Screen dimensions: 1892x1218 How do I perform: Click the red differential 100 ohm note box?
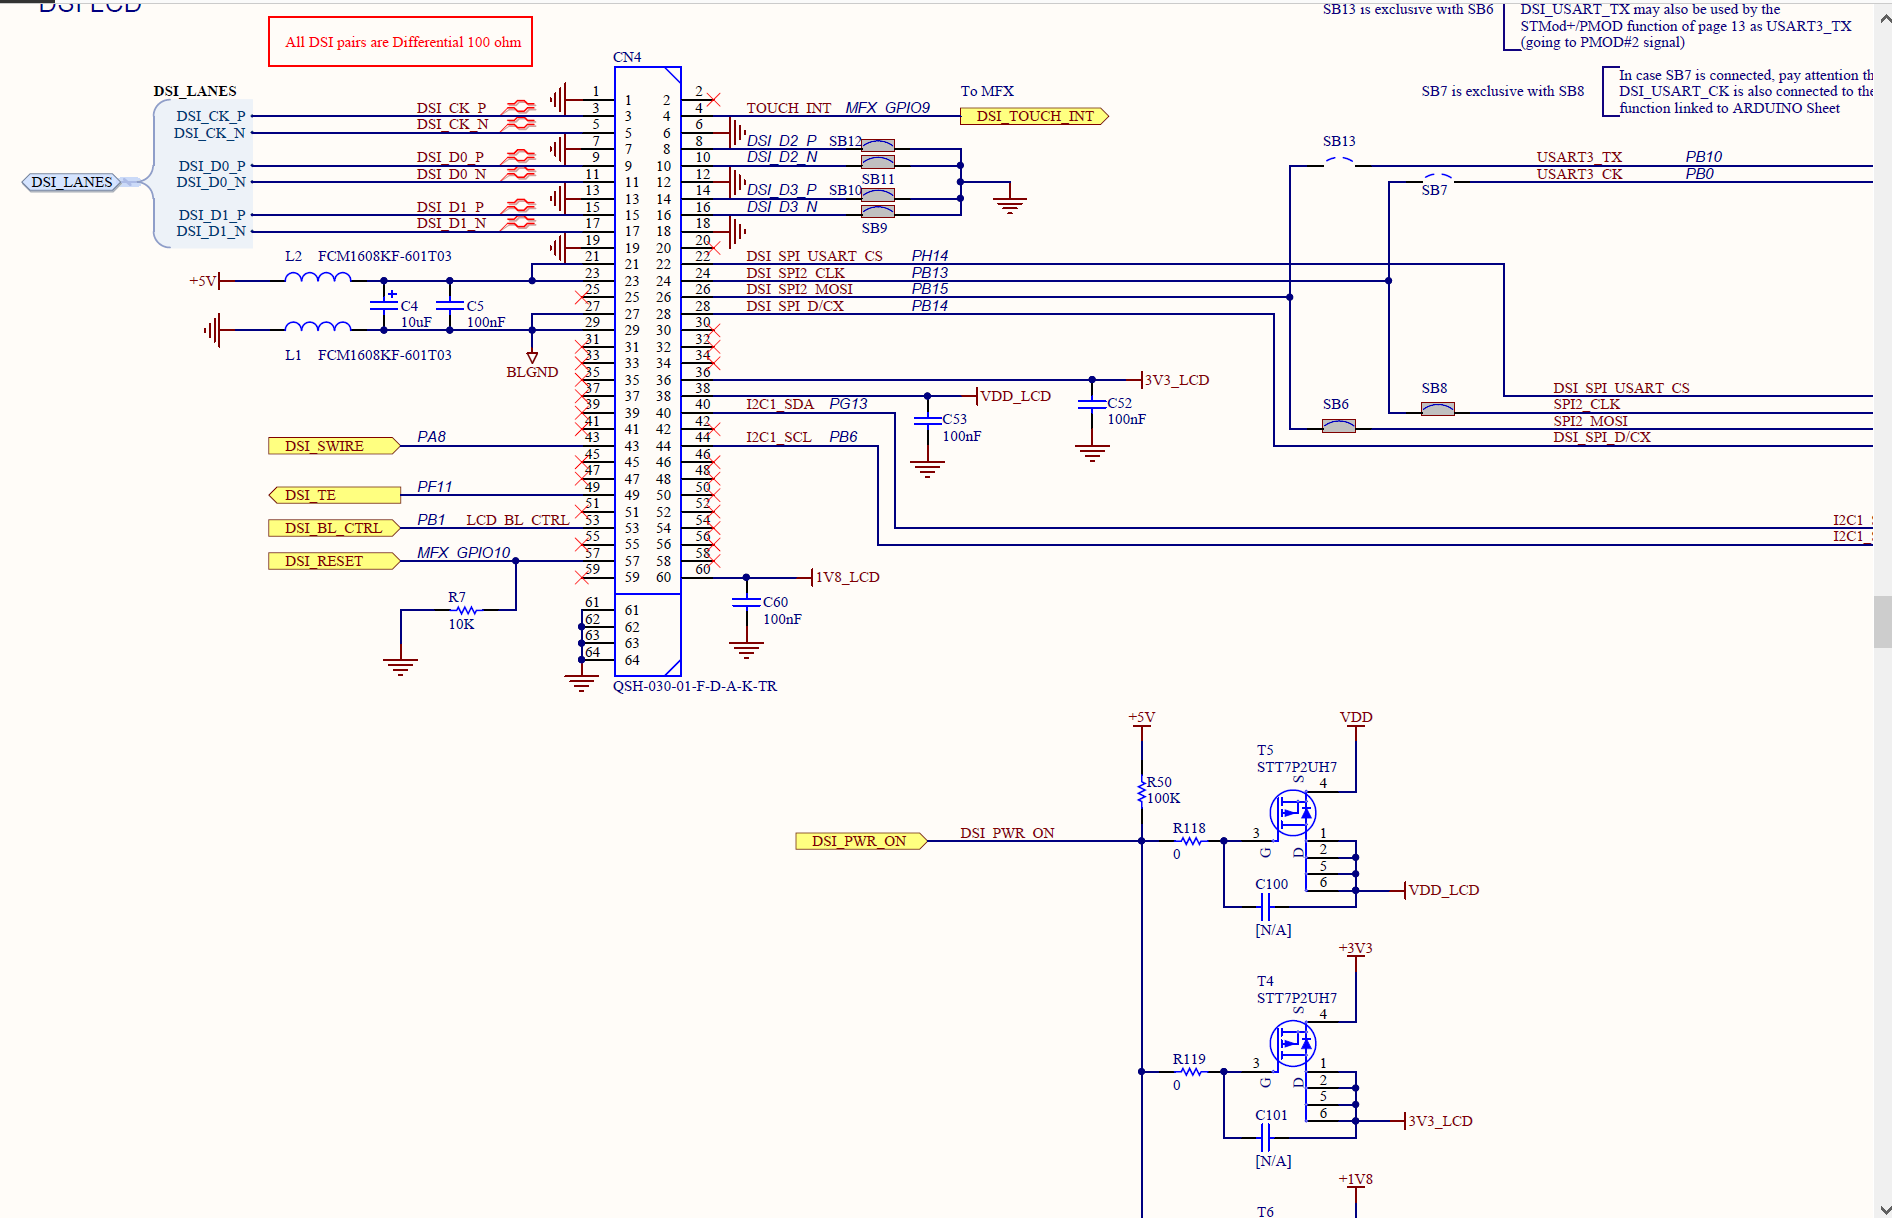pyautogui.click(x=401, y=42)
